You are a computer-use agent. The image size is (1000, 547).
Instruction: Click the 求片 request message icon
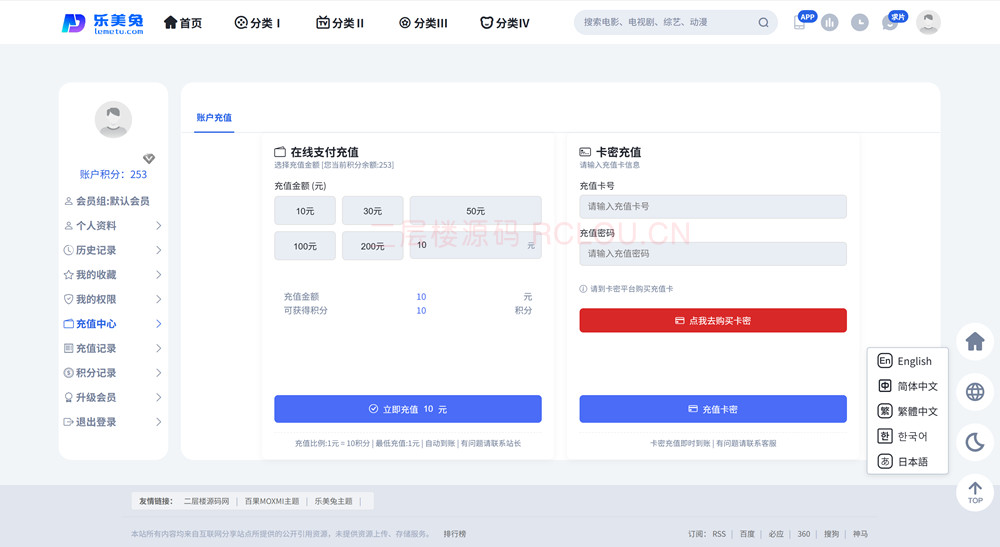tap(890, 22)
